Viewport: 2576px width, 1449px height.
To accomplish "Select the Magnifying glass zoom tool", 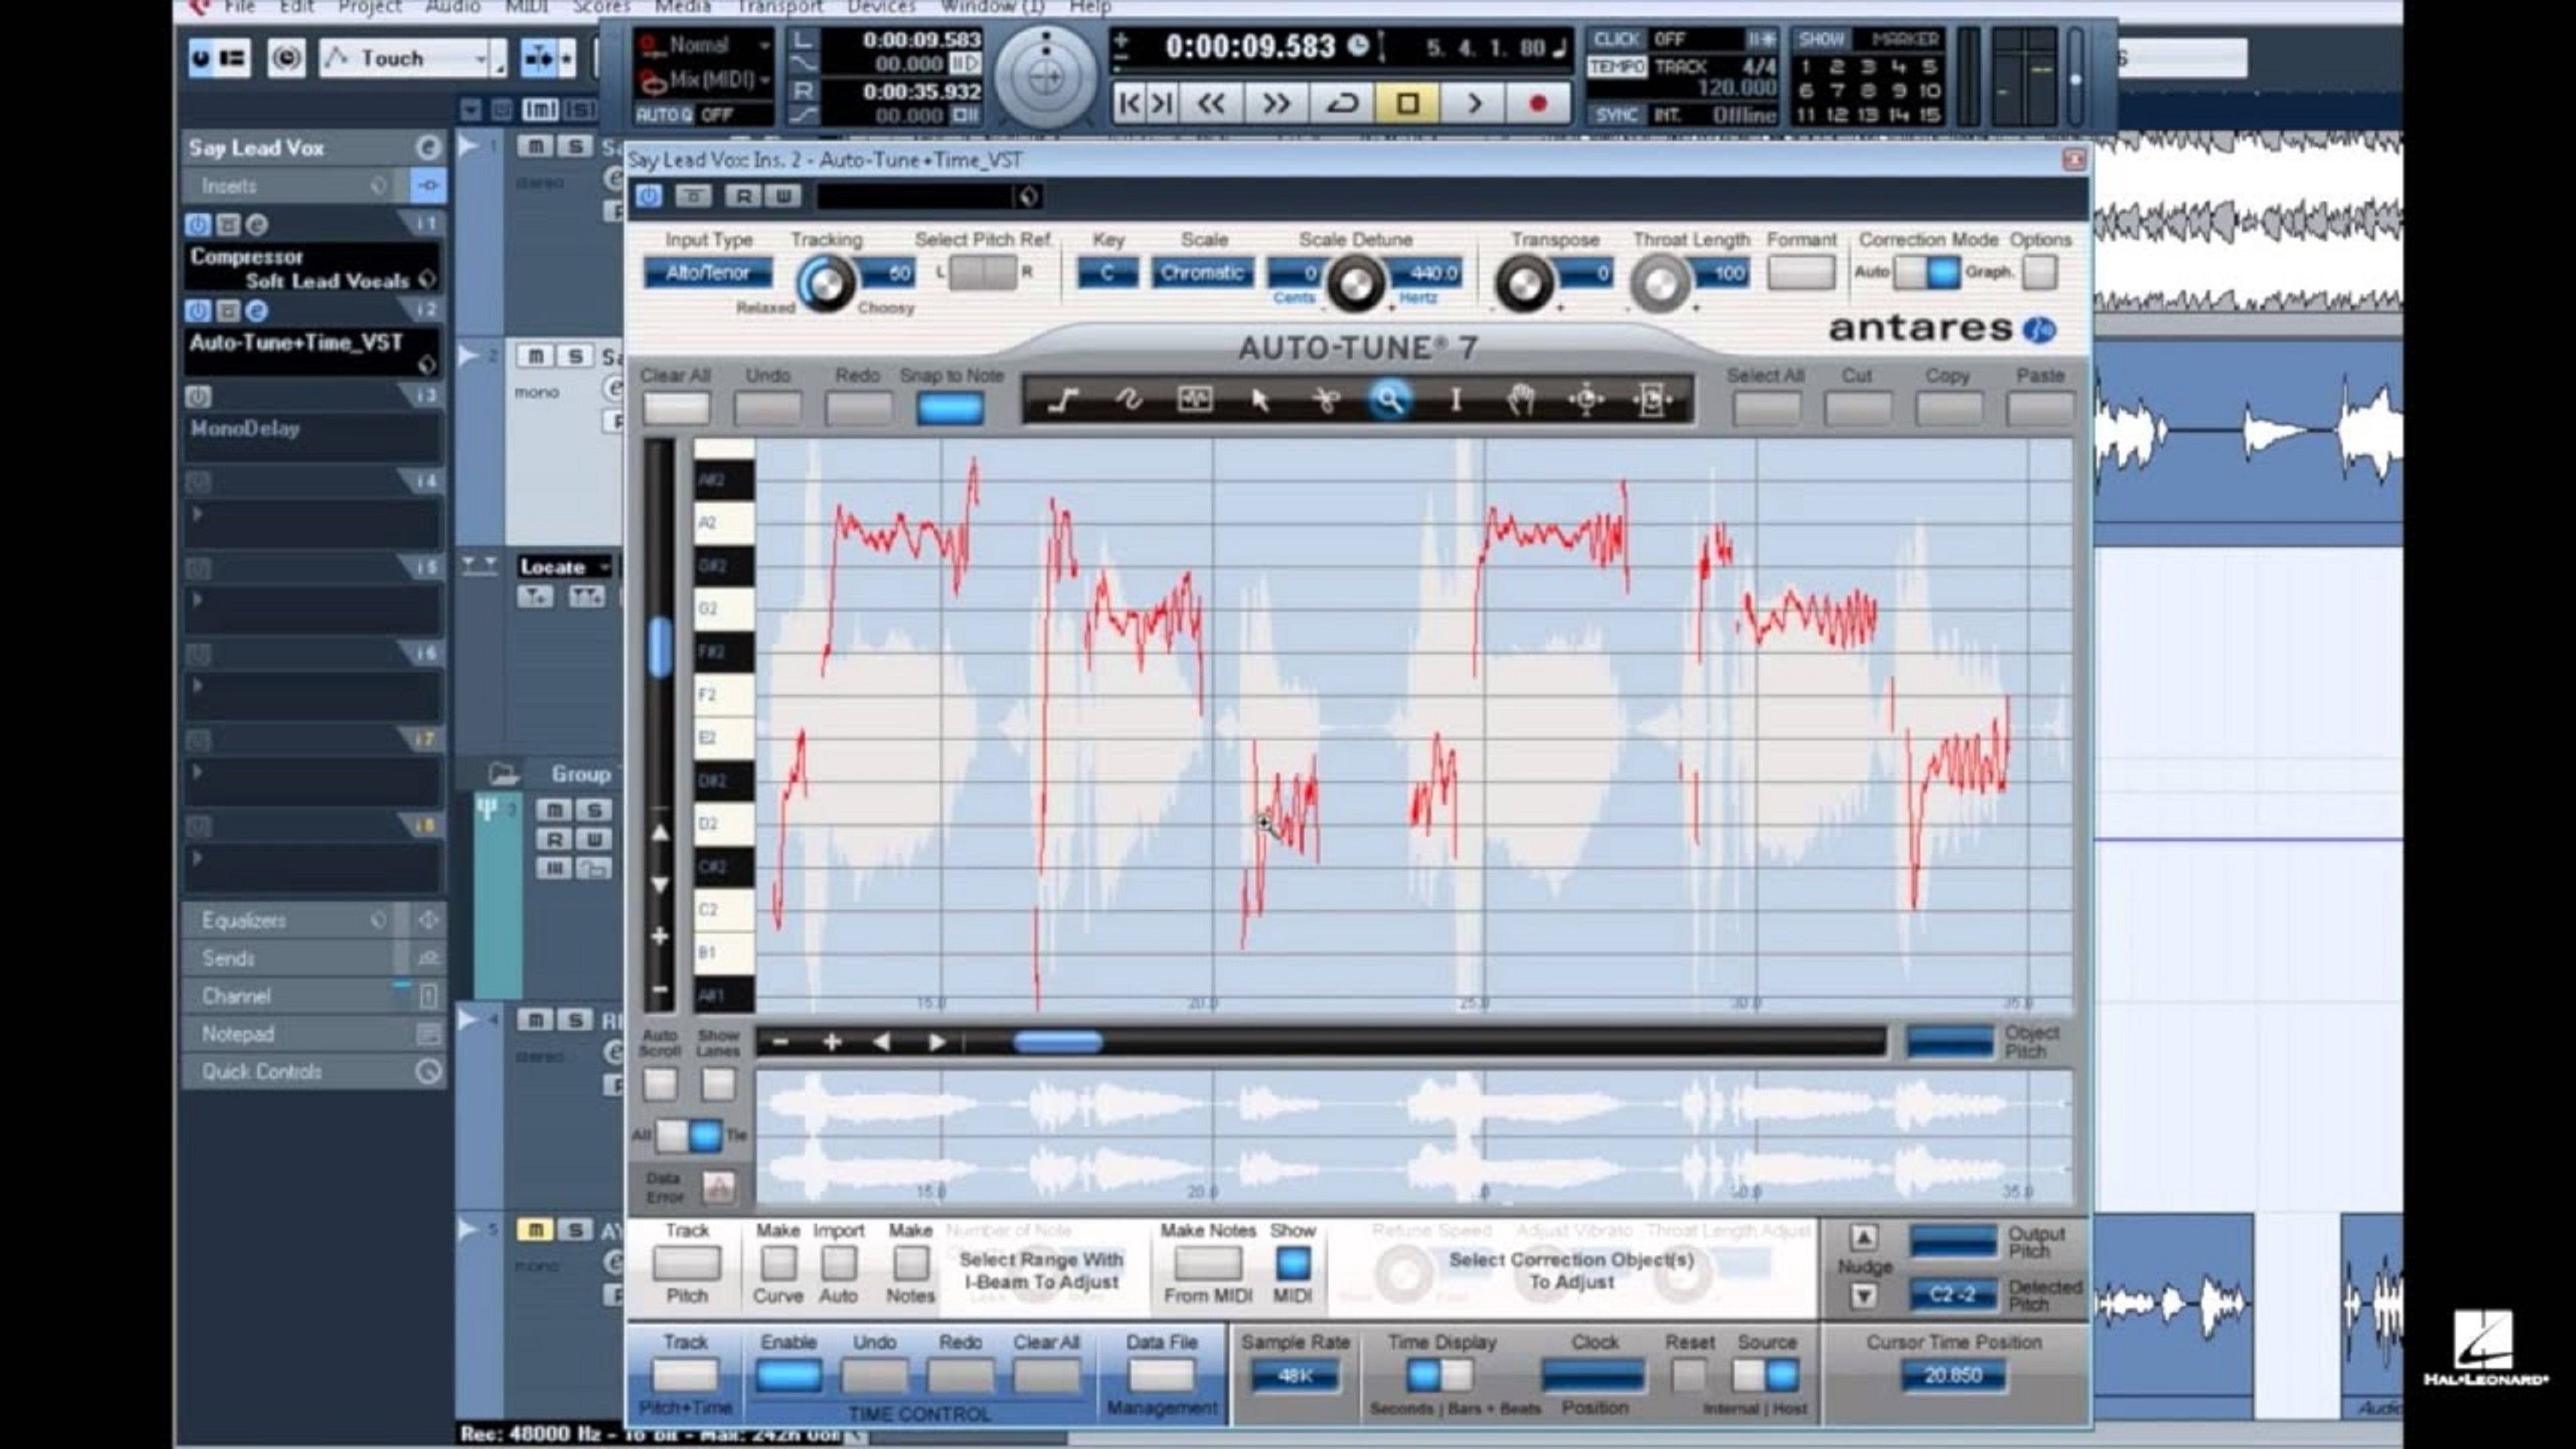I will [x=1390, y=401].
